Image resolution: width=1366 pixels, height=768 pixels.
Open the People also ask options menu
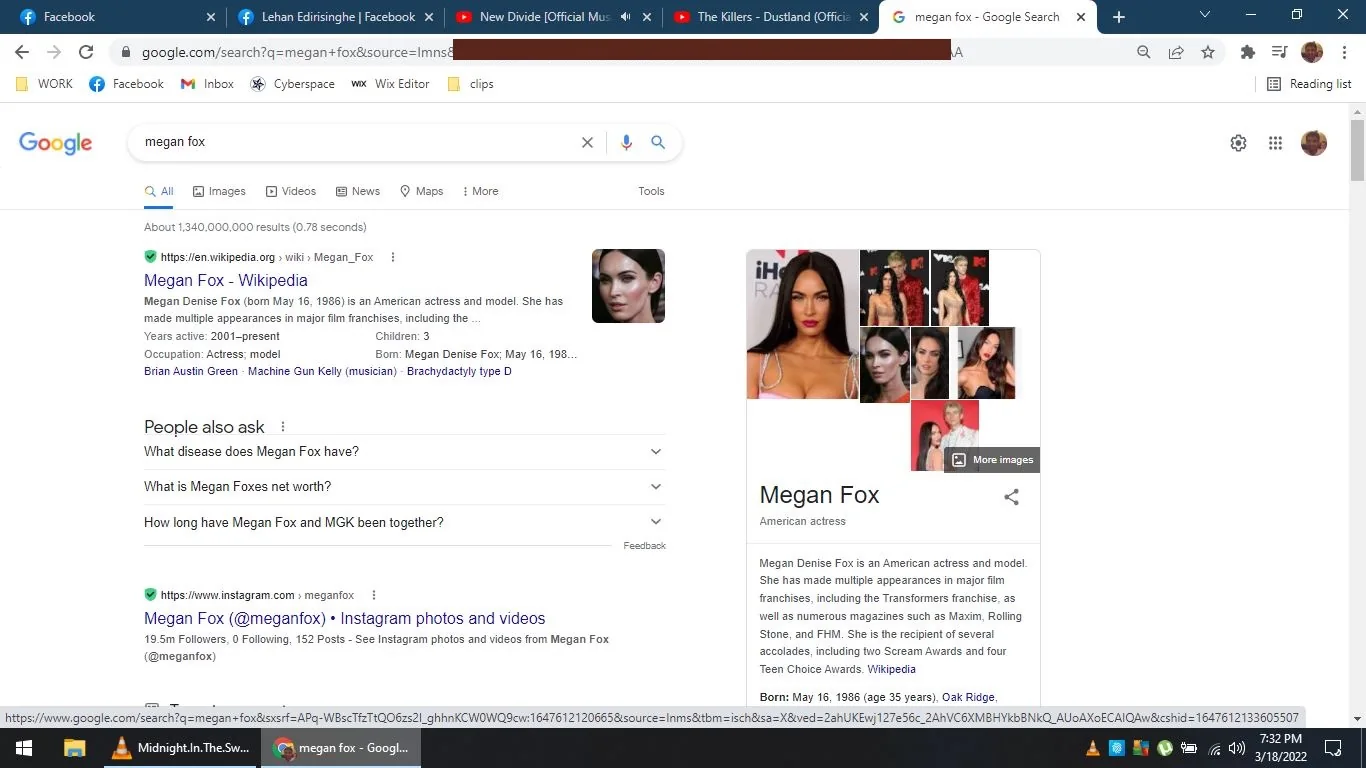click(x=283, y=427)
